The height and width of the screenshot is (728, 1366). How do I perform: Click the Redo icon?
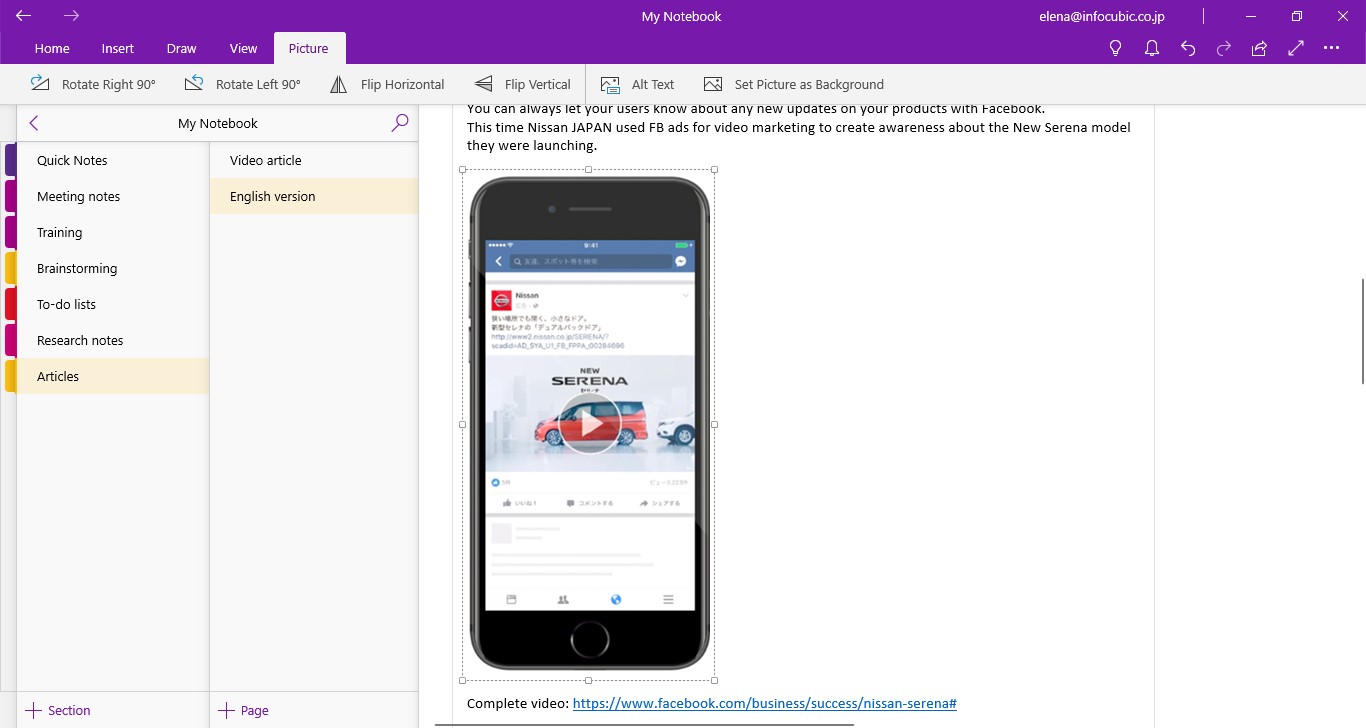1224,48
